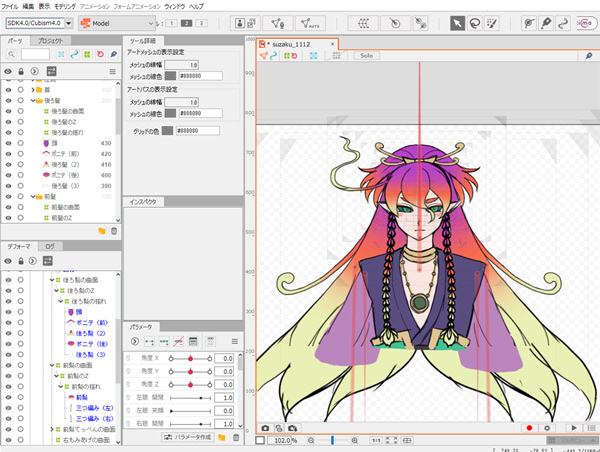Toggle visibility of 前髪 folder
The height and width of the screenshot is (452, 600).
(x=8, y=196)
